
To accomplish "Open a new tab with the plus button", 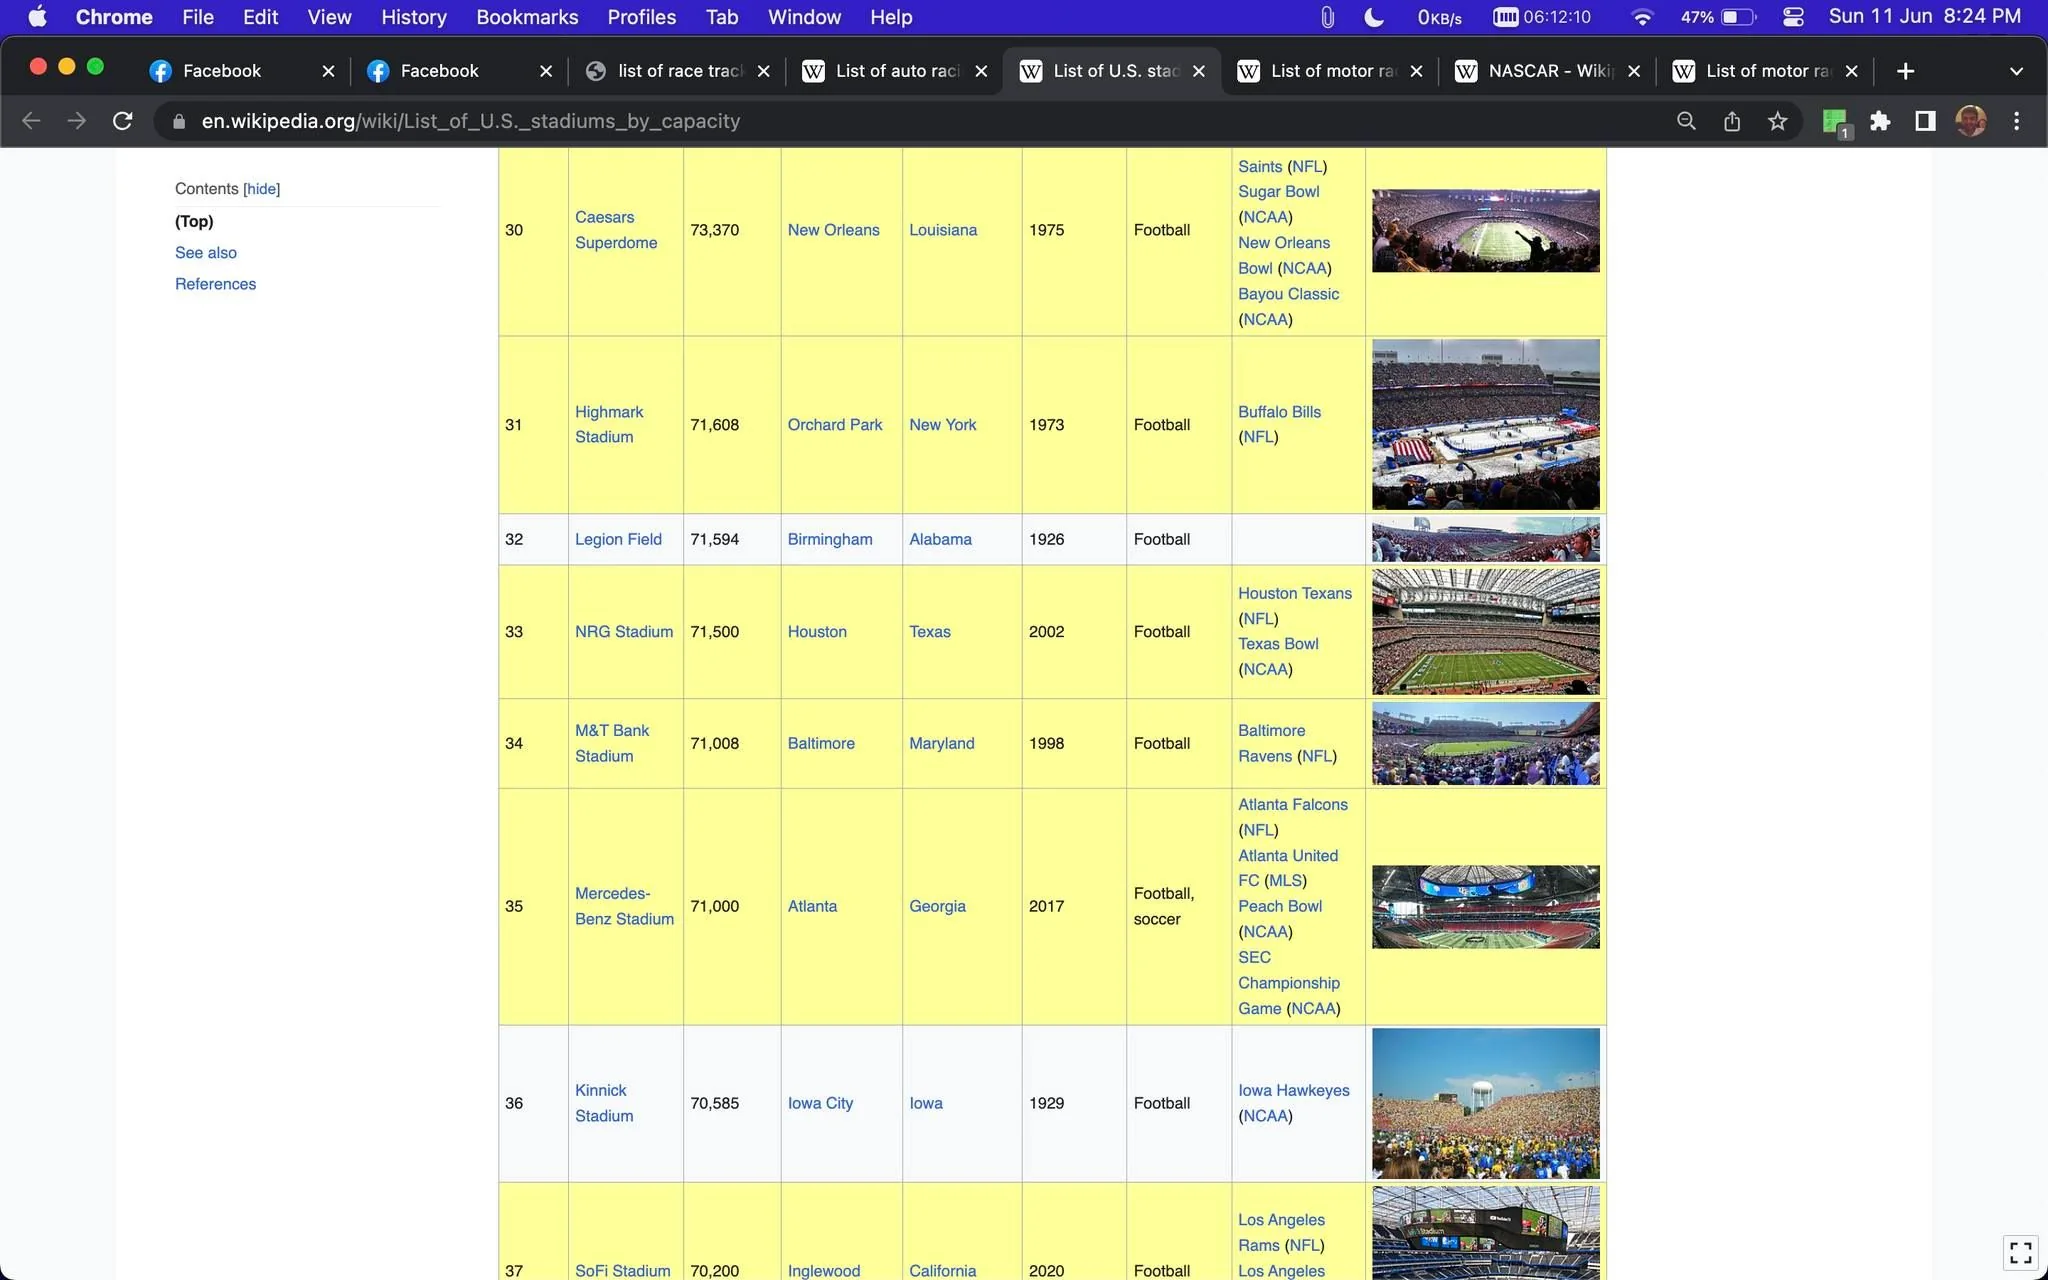I will (x=1905, y=71).
